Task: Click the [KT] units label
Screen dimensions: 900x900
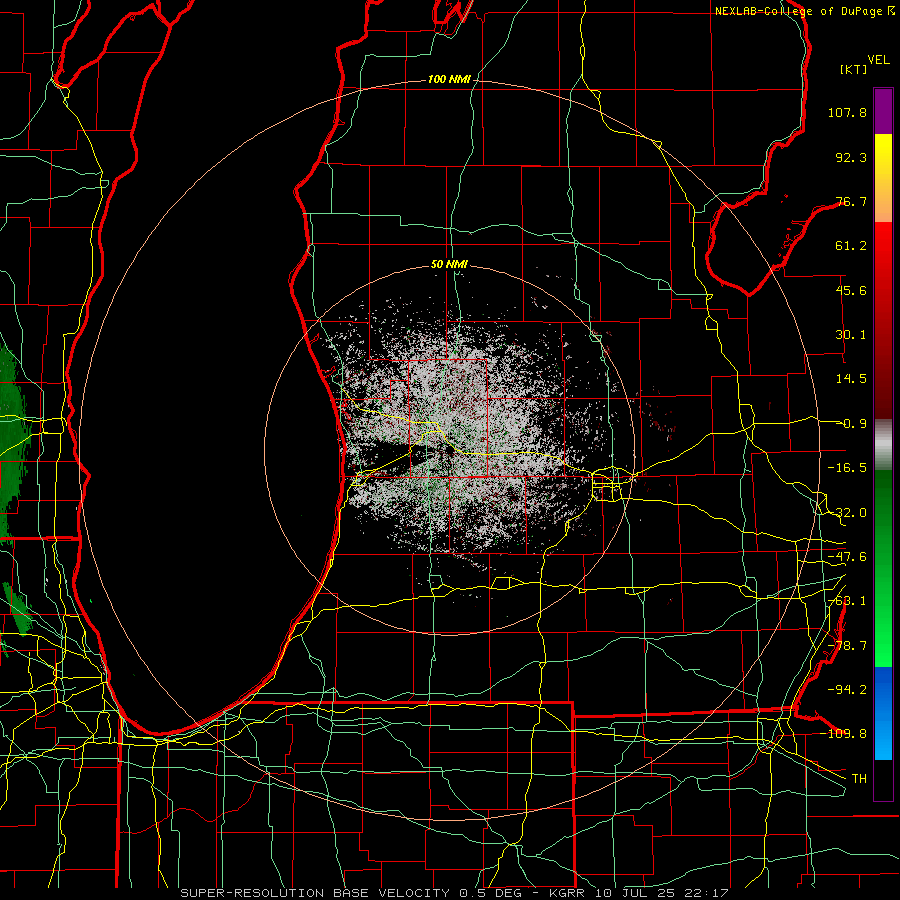Action: (x=854, y=69)
